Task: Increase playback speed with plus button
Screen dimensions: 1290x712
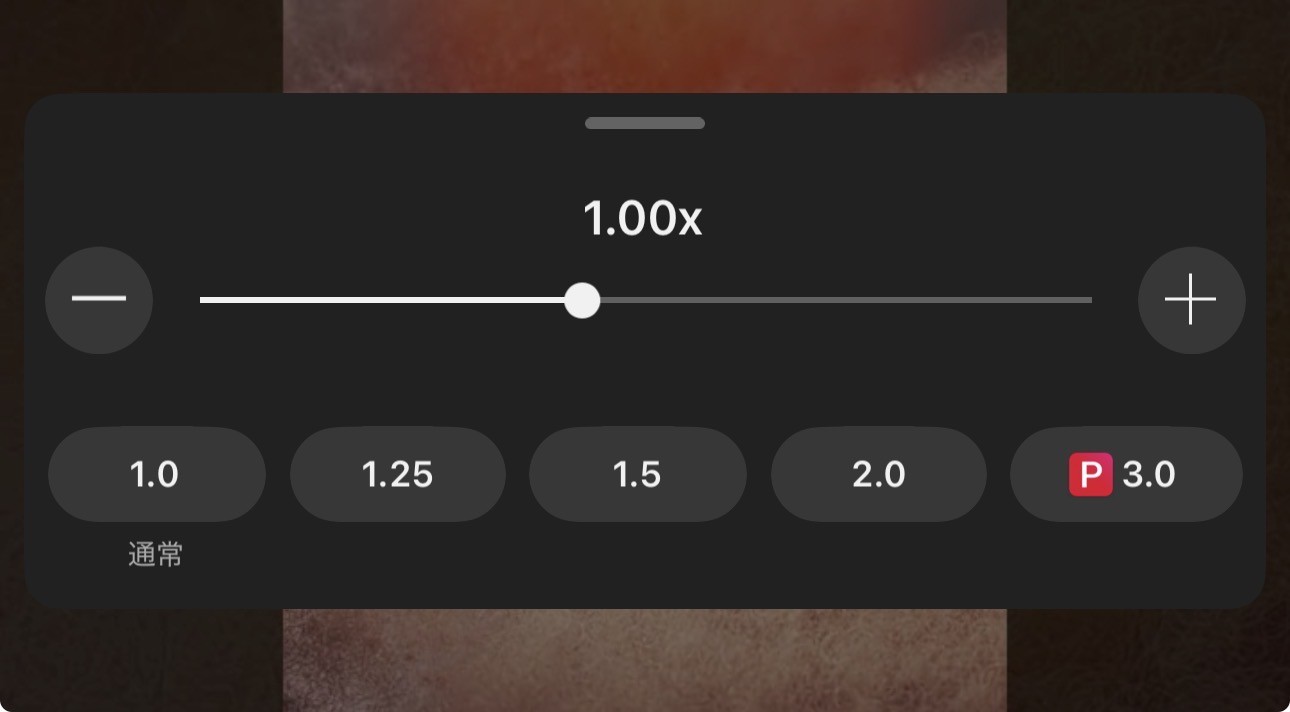Action: pyautogui.click(x=1191, y=300)
